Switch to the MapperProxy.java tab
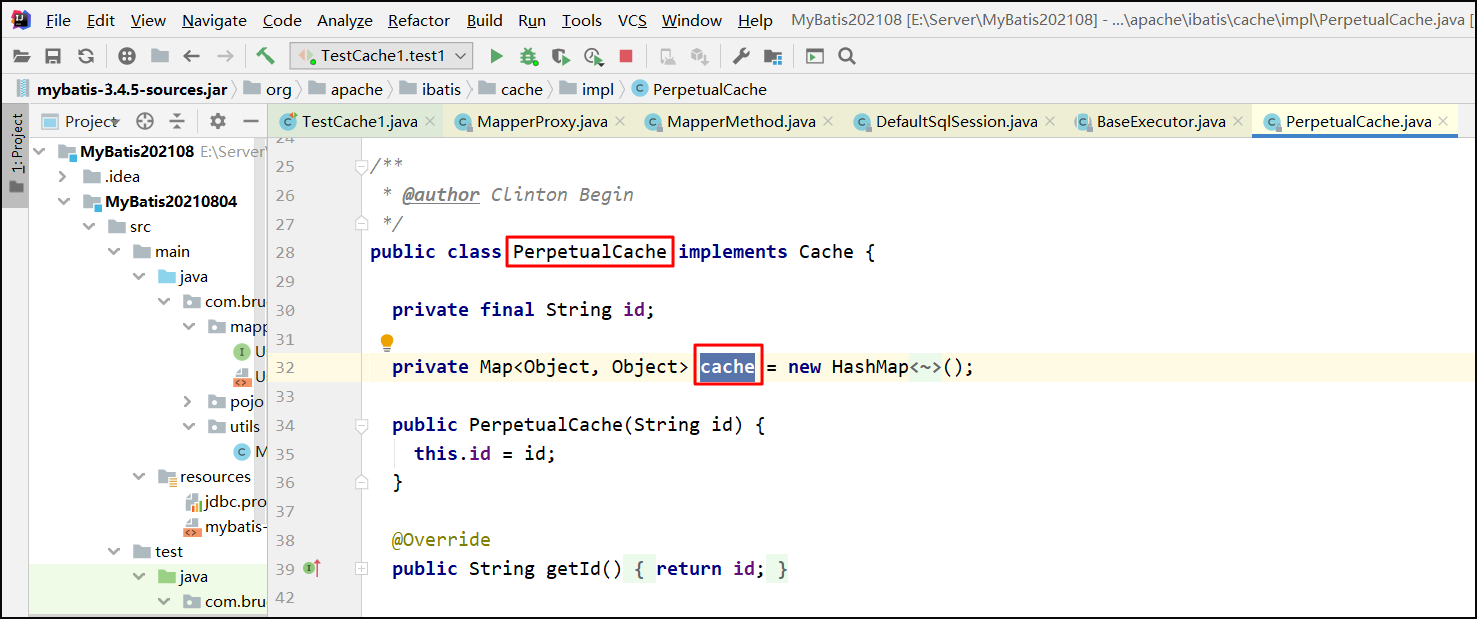This screenshot has width=1477, height=619. pos(542,121)
